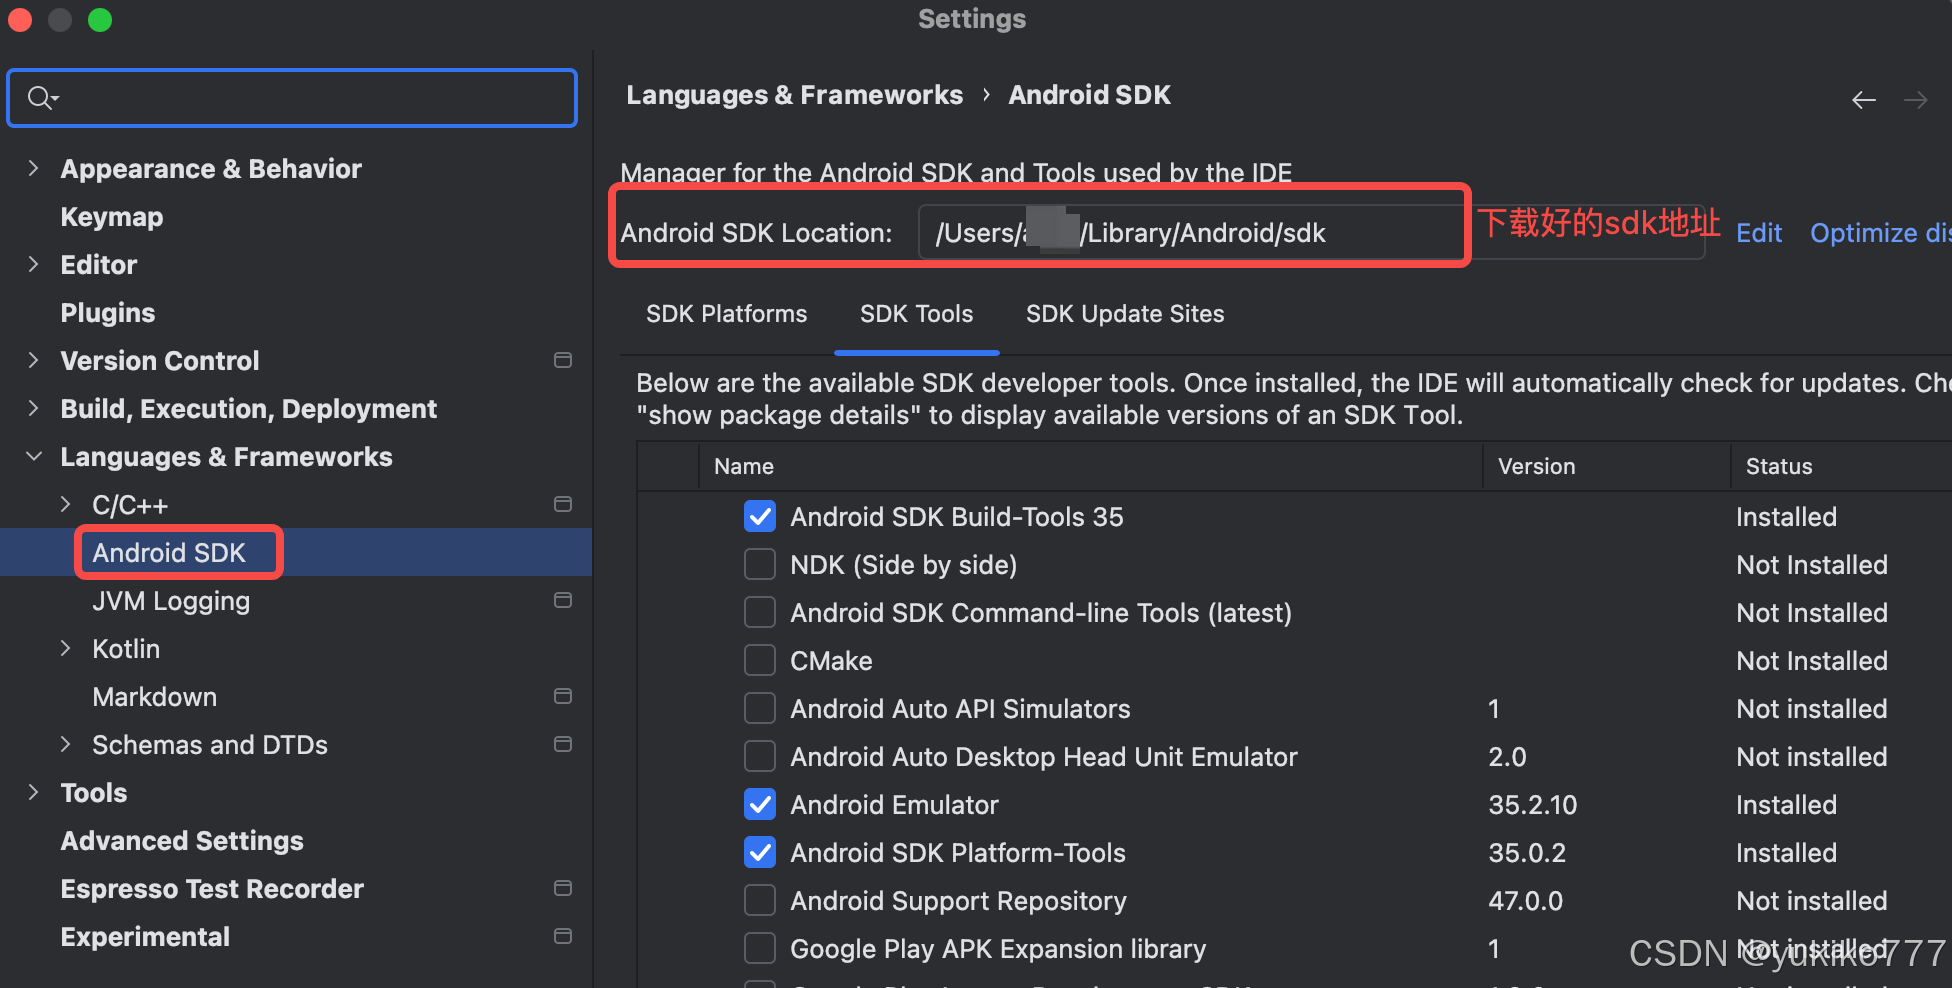Image resolution: width=1952 pixels, height=988 pixels.
Task: Select the SDK Tools tab
Action: (916, 314)
